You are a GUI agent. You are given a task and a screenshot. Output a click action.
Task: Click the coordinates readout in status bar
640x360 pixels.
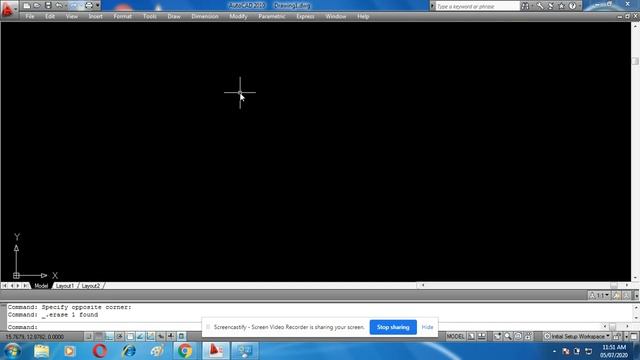click(x=35, y=337)
